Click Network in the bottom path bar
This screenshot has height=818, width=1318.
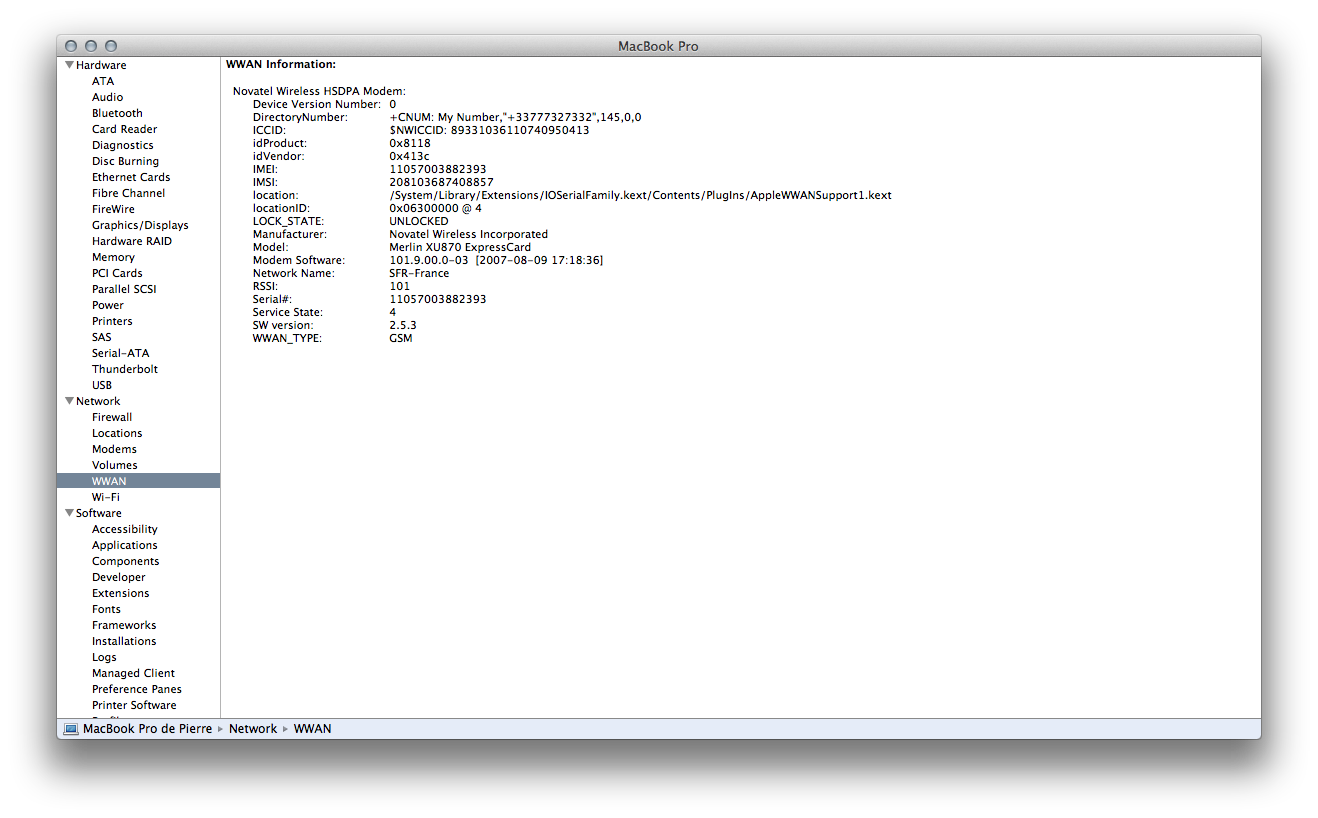click(x=253, y=729)
